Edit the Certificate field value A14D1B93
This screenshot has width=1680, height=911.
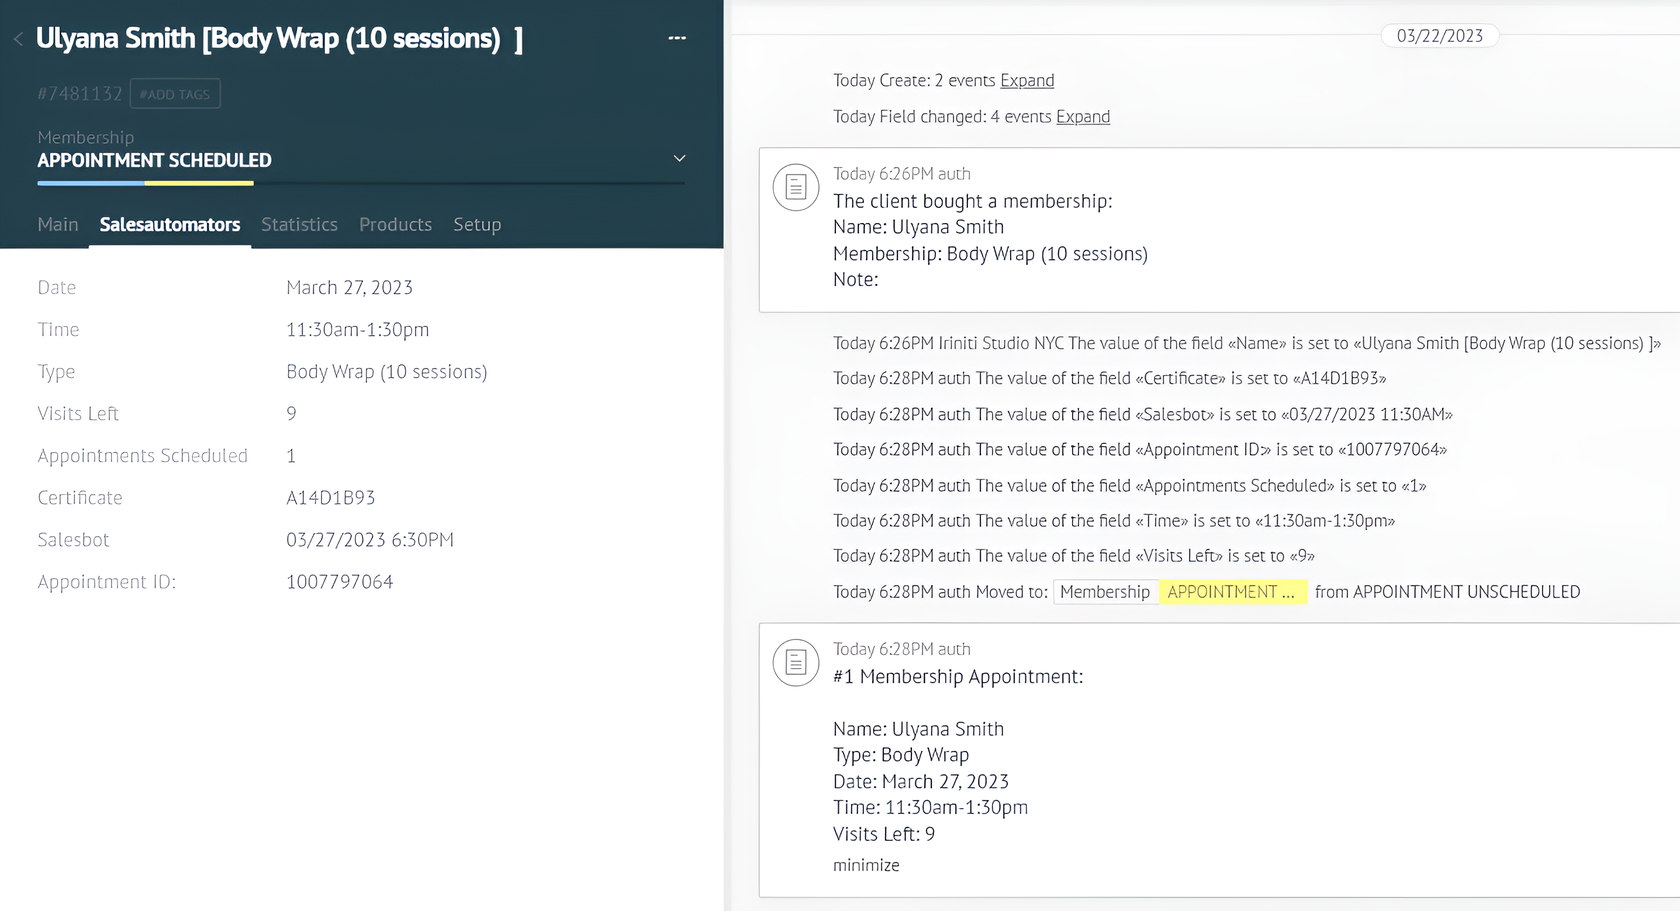331,498
